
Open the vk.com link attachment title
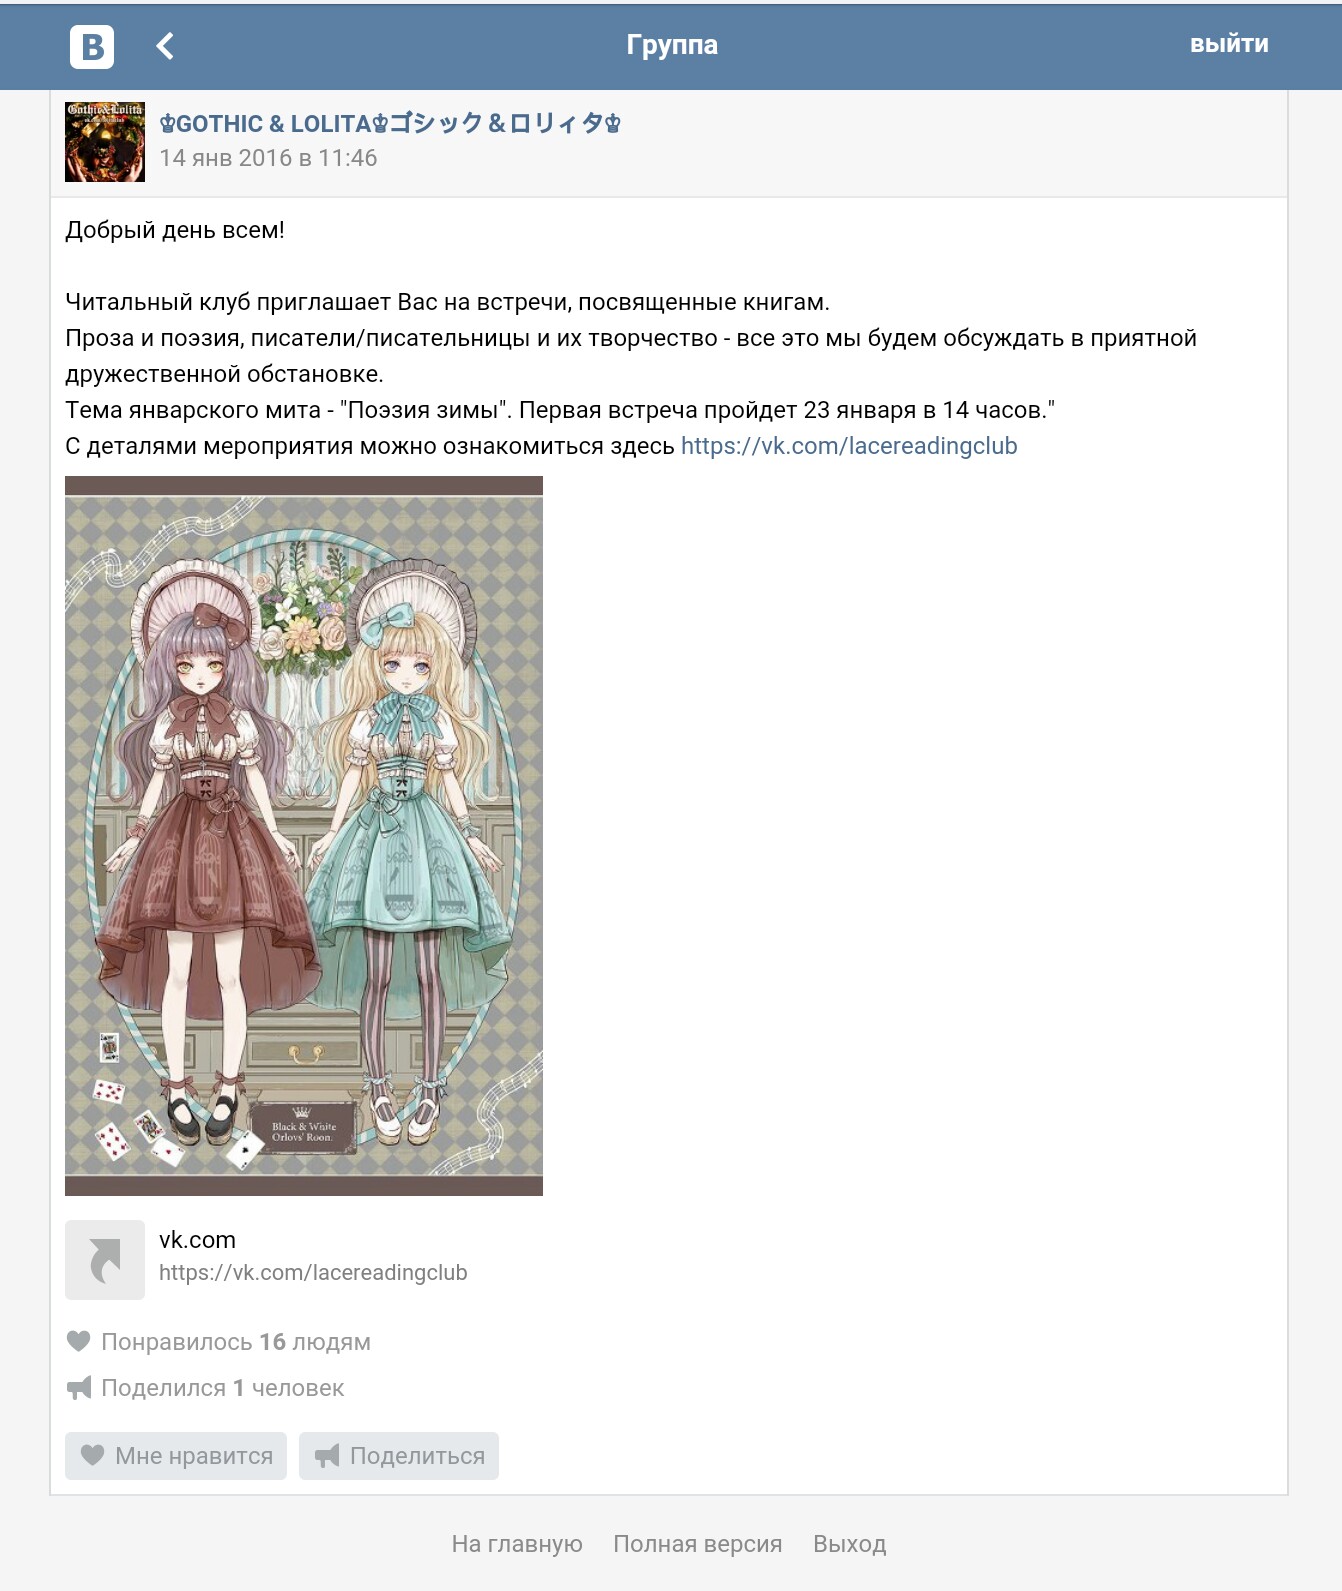[x=197, y=1240]
